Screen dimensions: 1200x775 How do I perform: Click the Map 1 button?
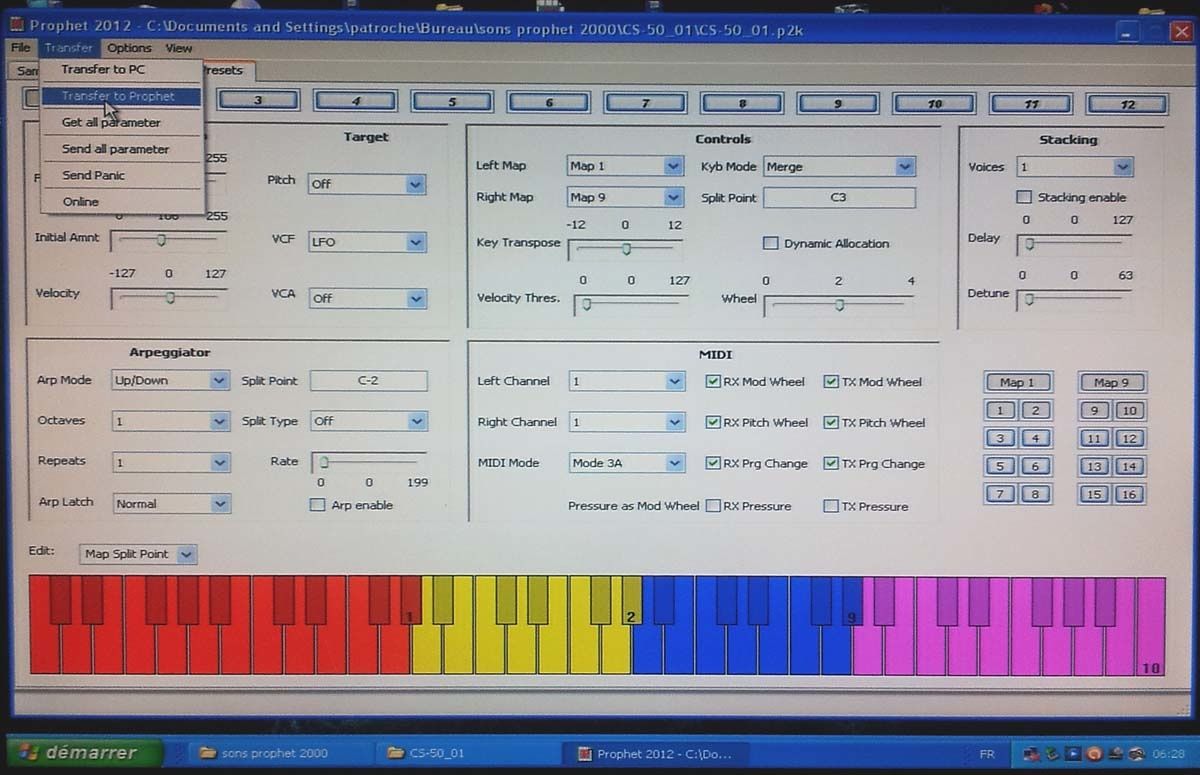tap(1017, 382)
